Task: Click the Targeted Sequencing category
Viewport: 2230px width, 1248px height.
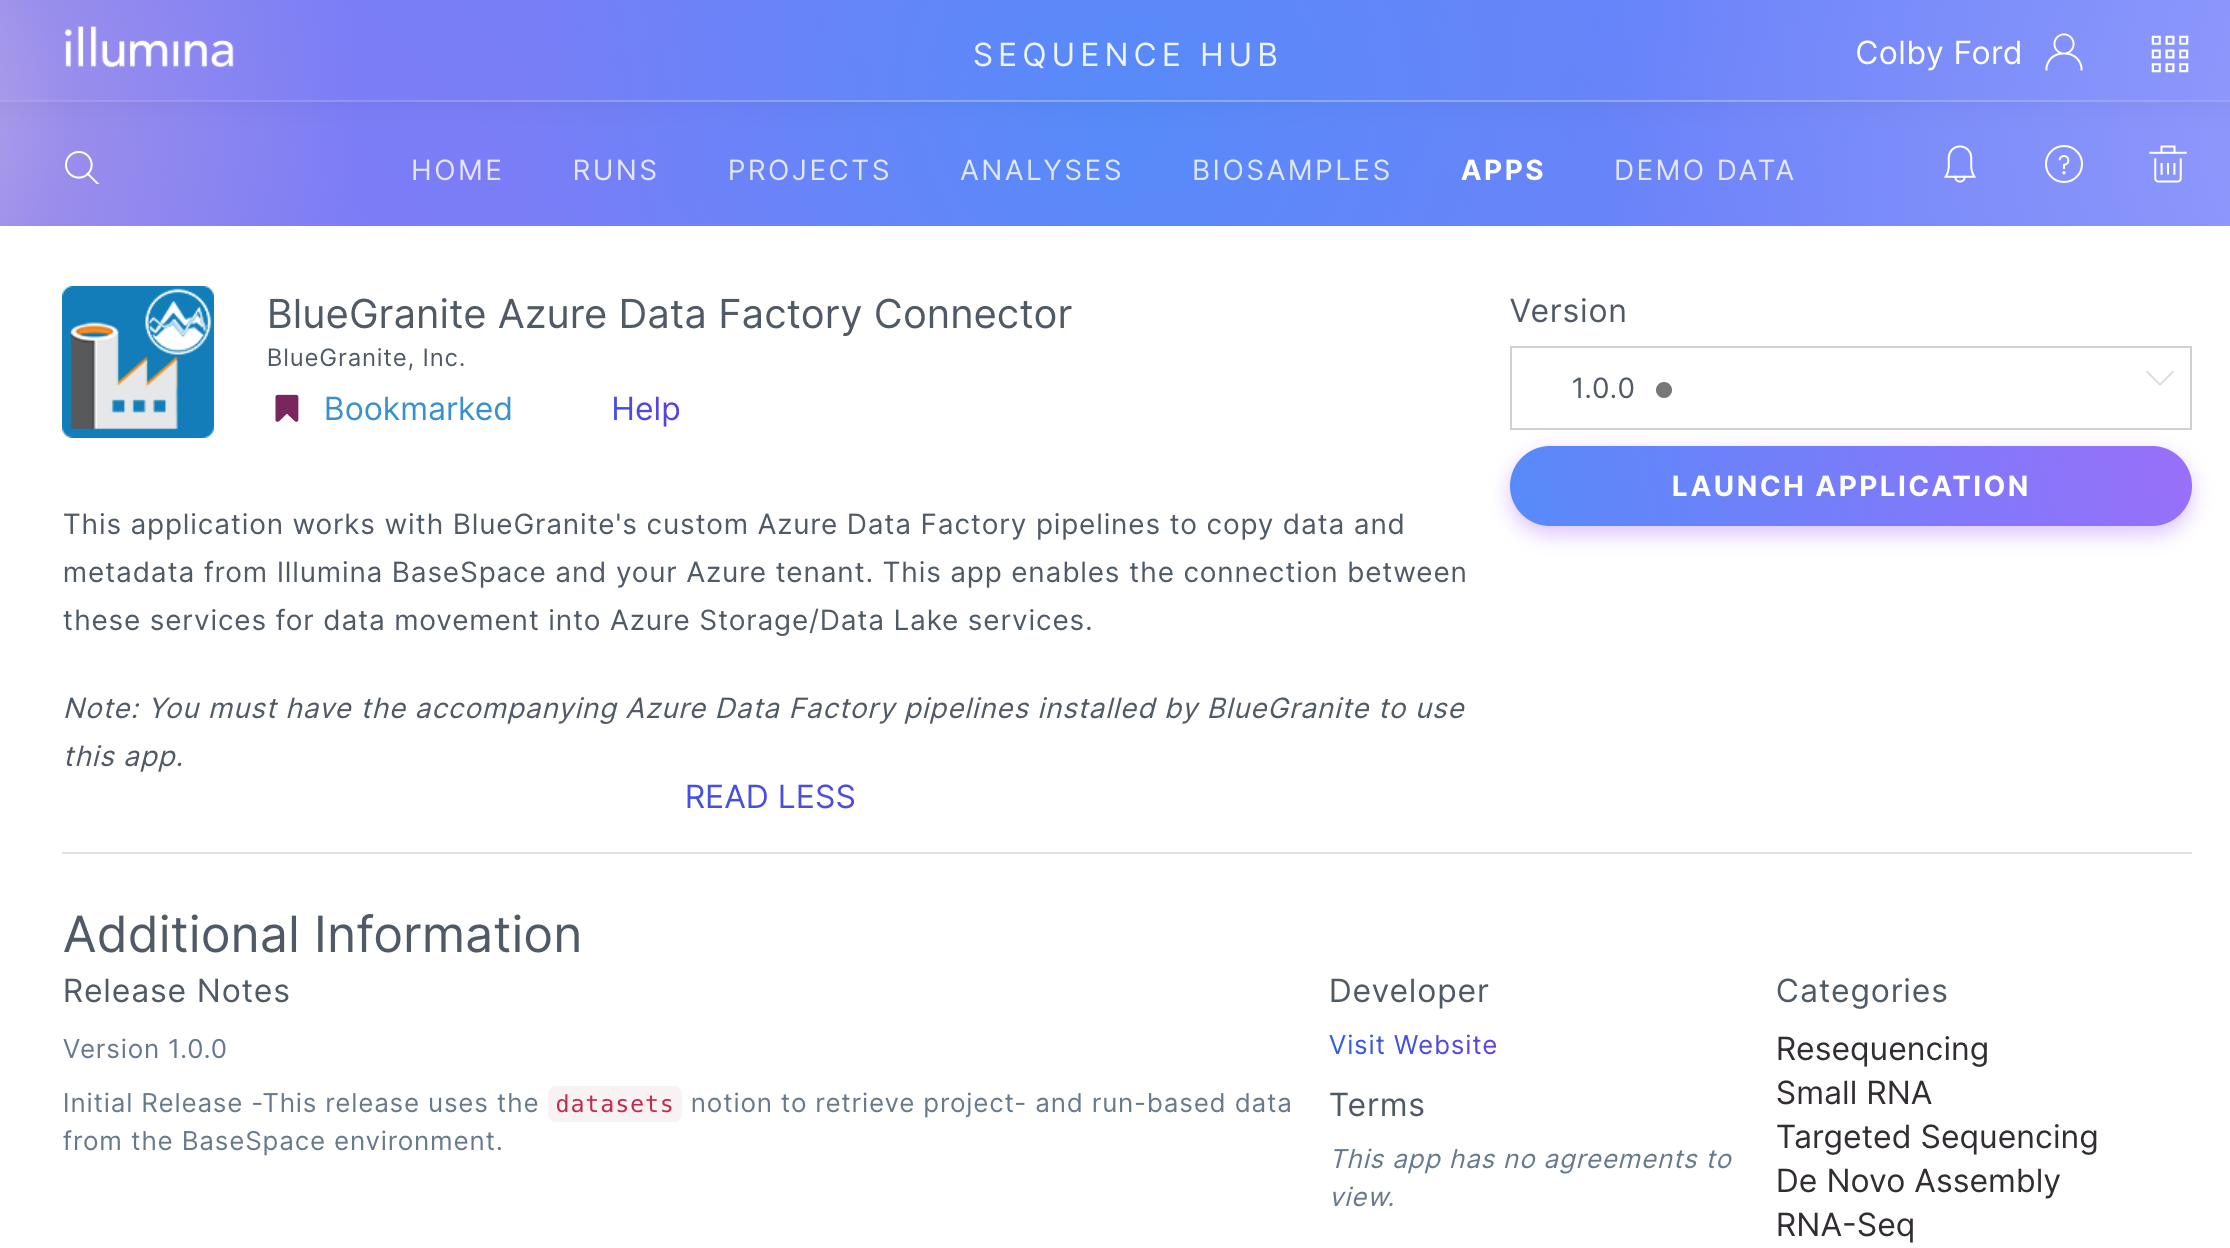Action: coord(1937,1137)
